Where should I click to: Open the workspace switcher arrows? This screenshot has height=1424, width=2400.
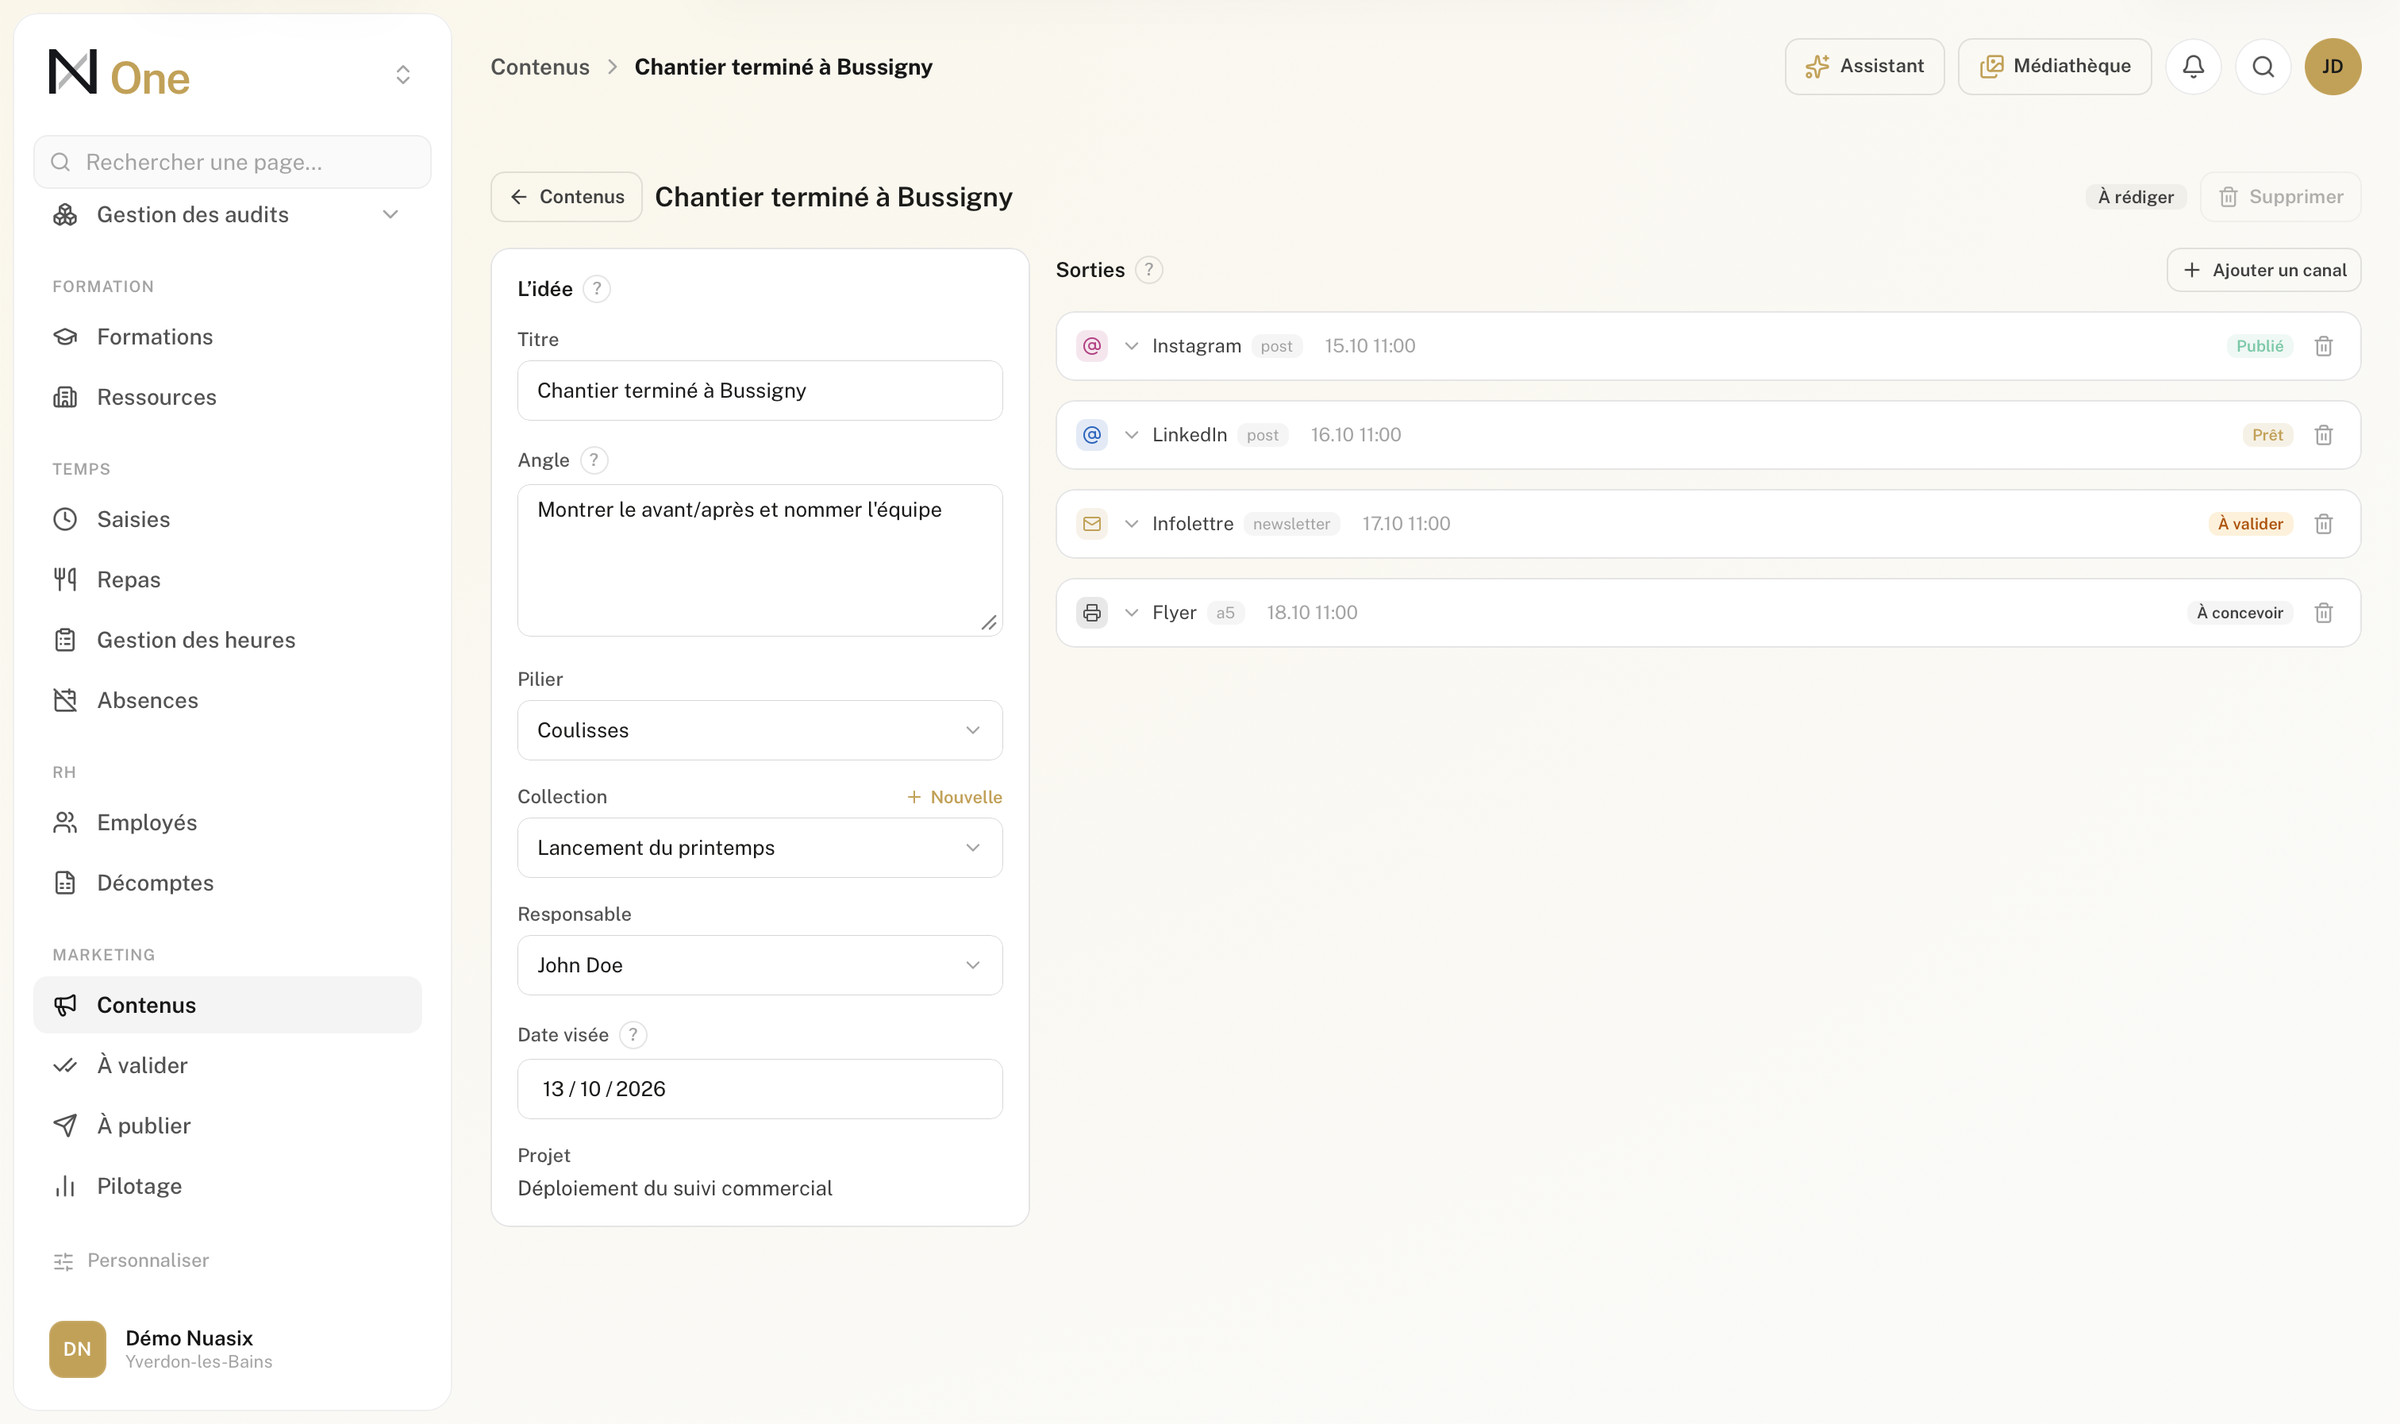pyautogui.click(x=403, y=75)
